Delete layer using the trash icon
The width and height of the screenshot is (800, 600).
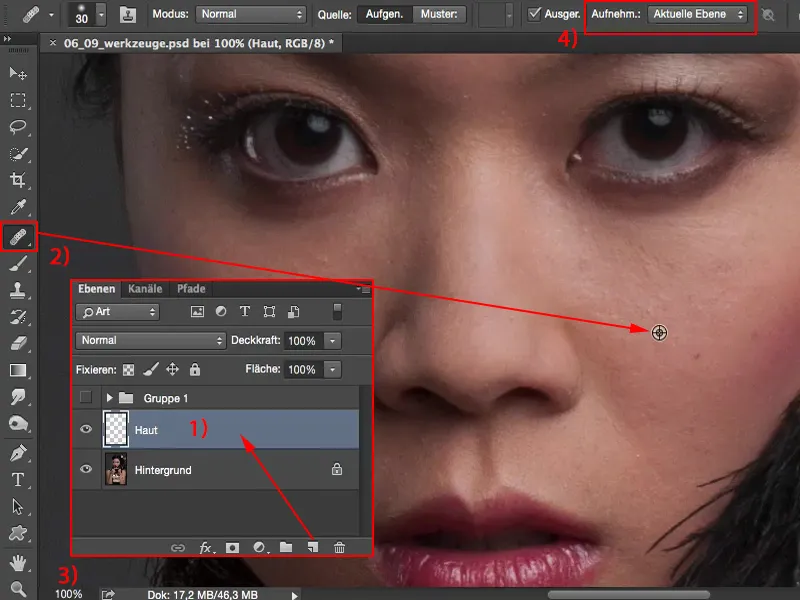337,548
